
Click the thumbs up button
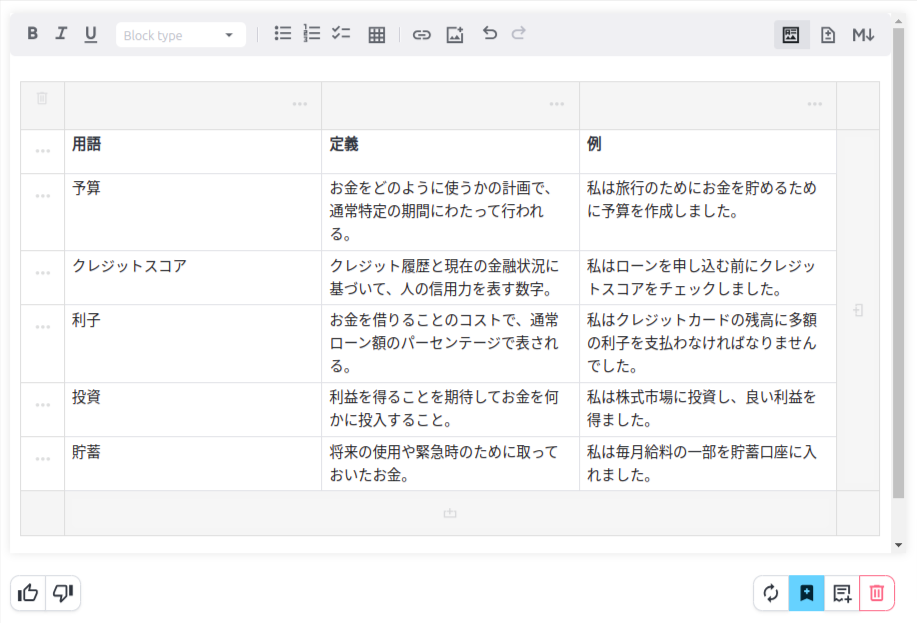(x=28, y=593)
